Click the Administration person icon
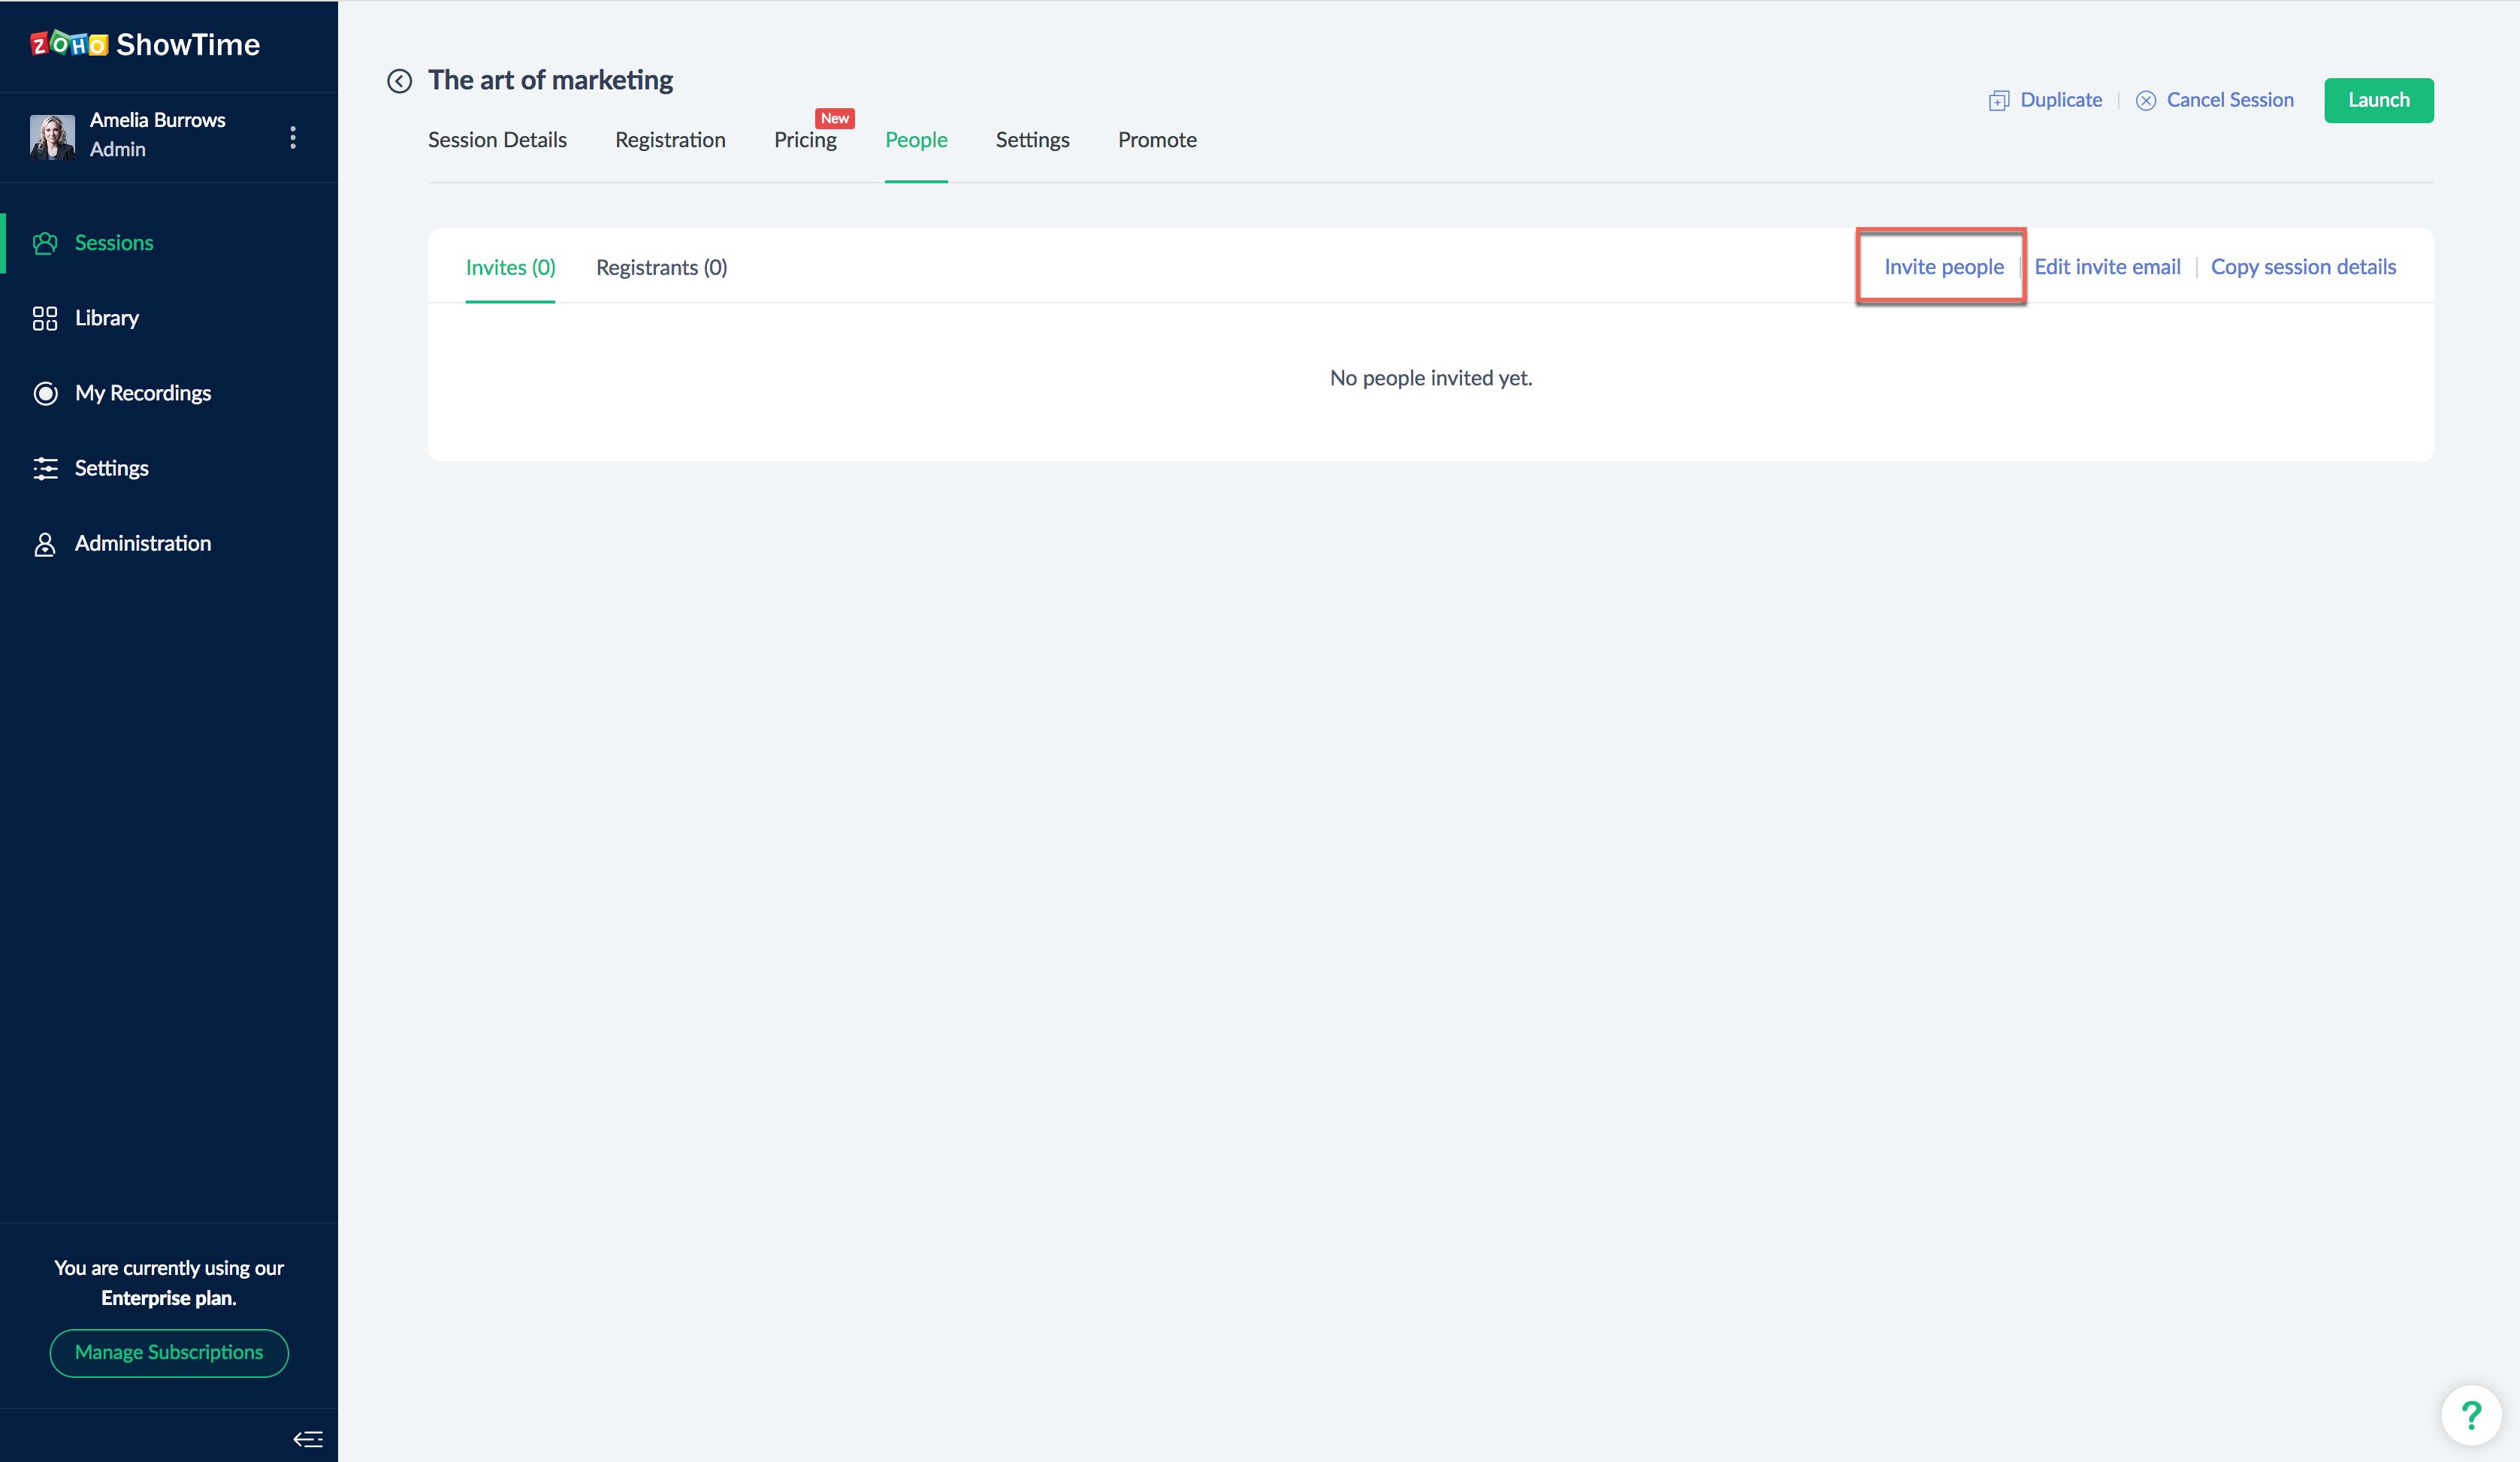Screen dimensions: 2520x1462 point(45,544)
